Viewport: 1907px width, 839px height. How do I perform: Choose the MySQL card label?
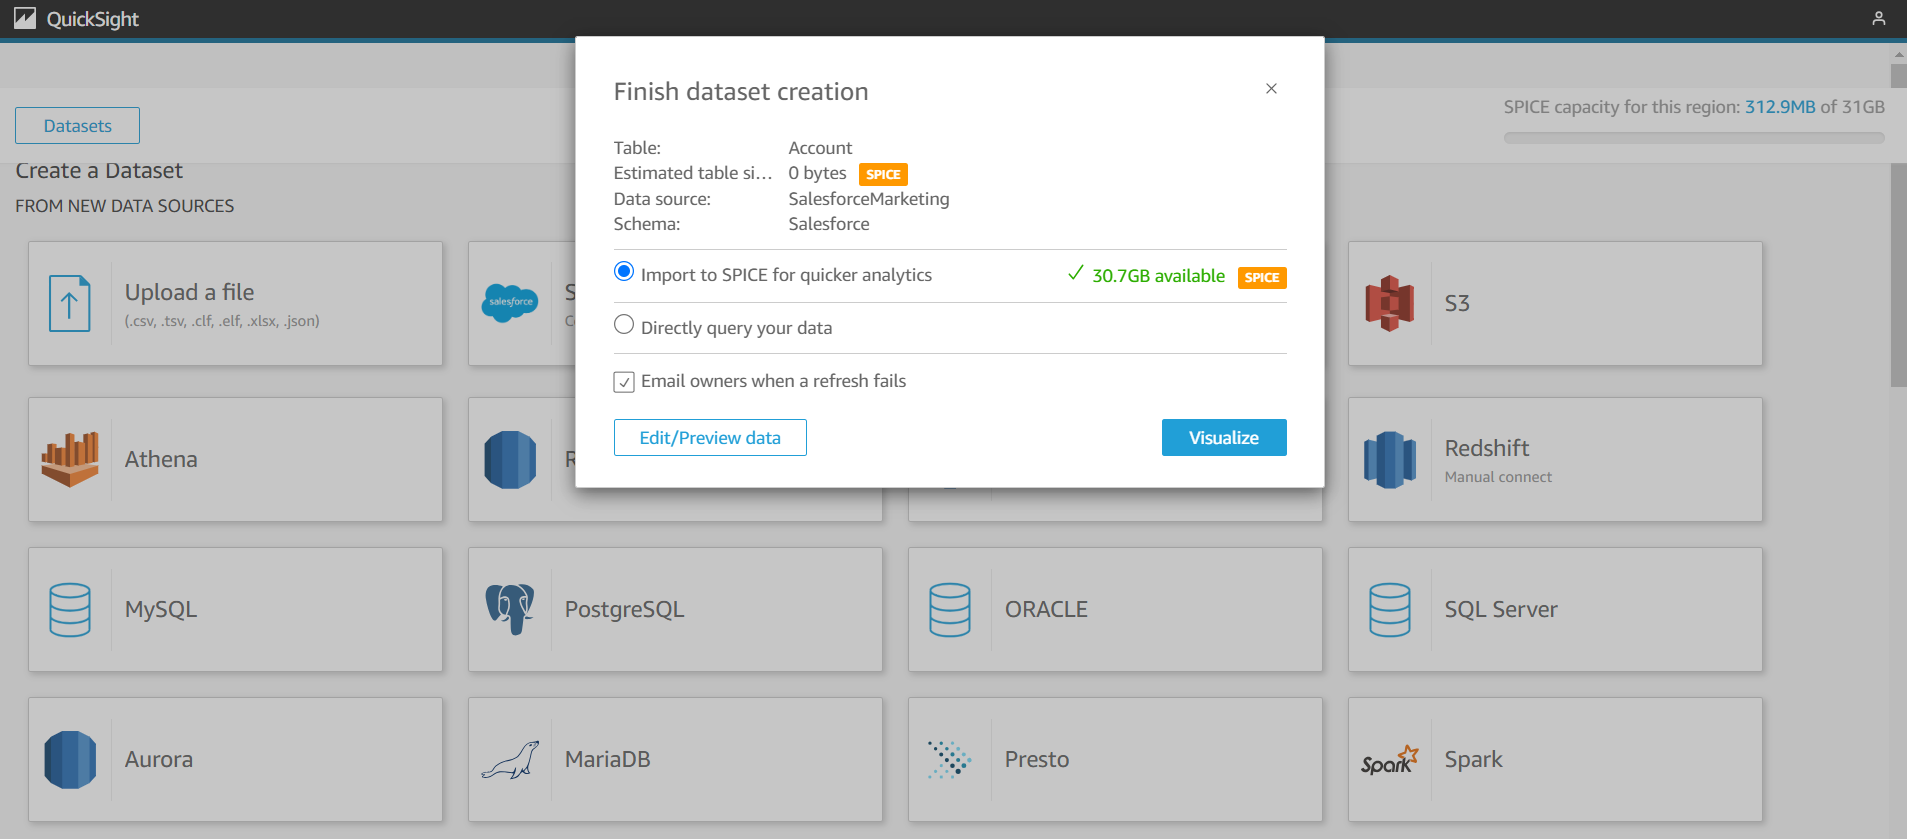161,609
